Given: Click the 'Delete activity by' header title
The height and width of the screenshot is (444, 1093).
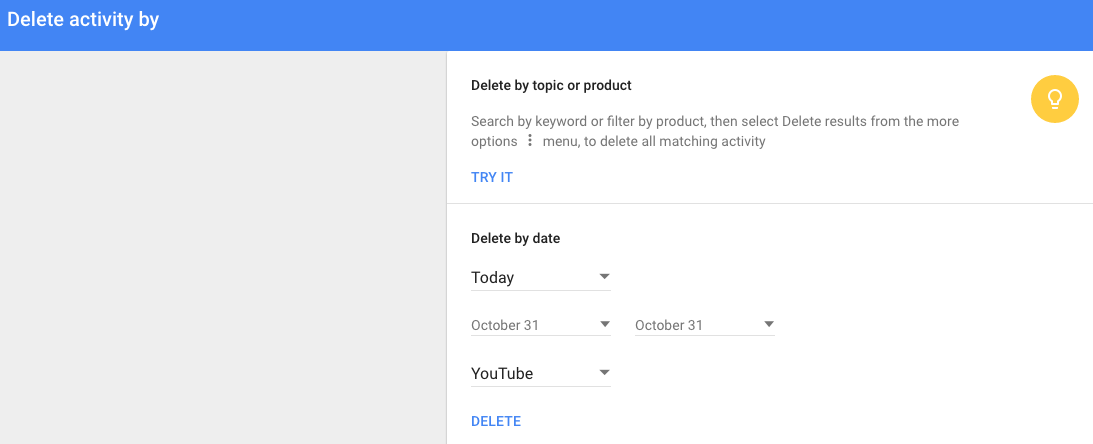Looking at the screenshot, I should pos(83,20).
